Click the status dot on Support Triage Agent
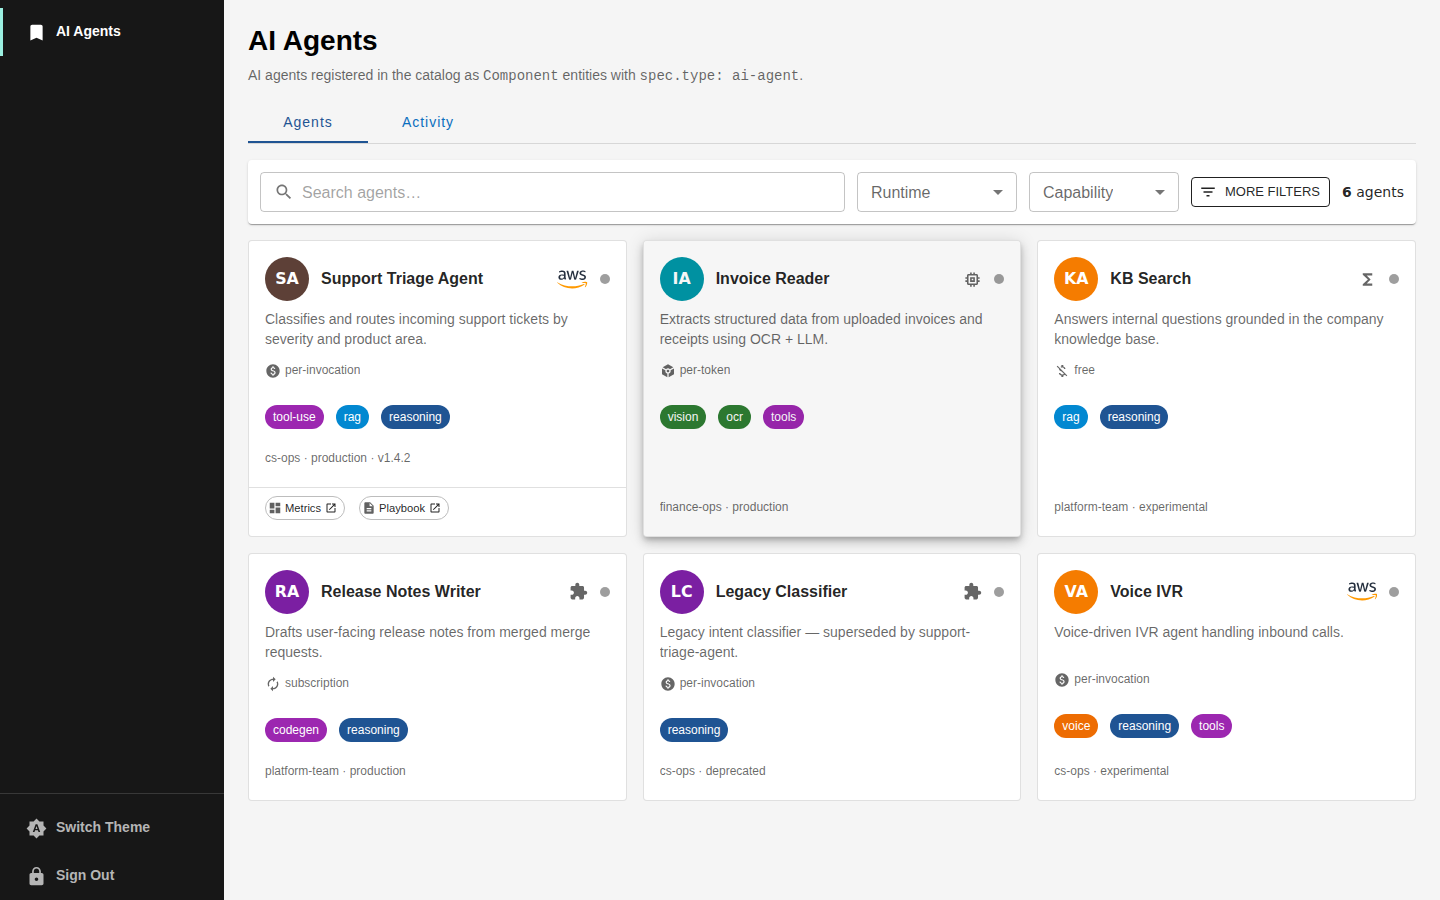This screenshot has width=1440, height=900. tap(605, 279)
